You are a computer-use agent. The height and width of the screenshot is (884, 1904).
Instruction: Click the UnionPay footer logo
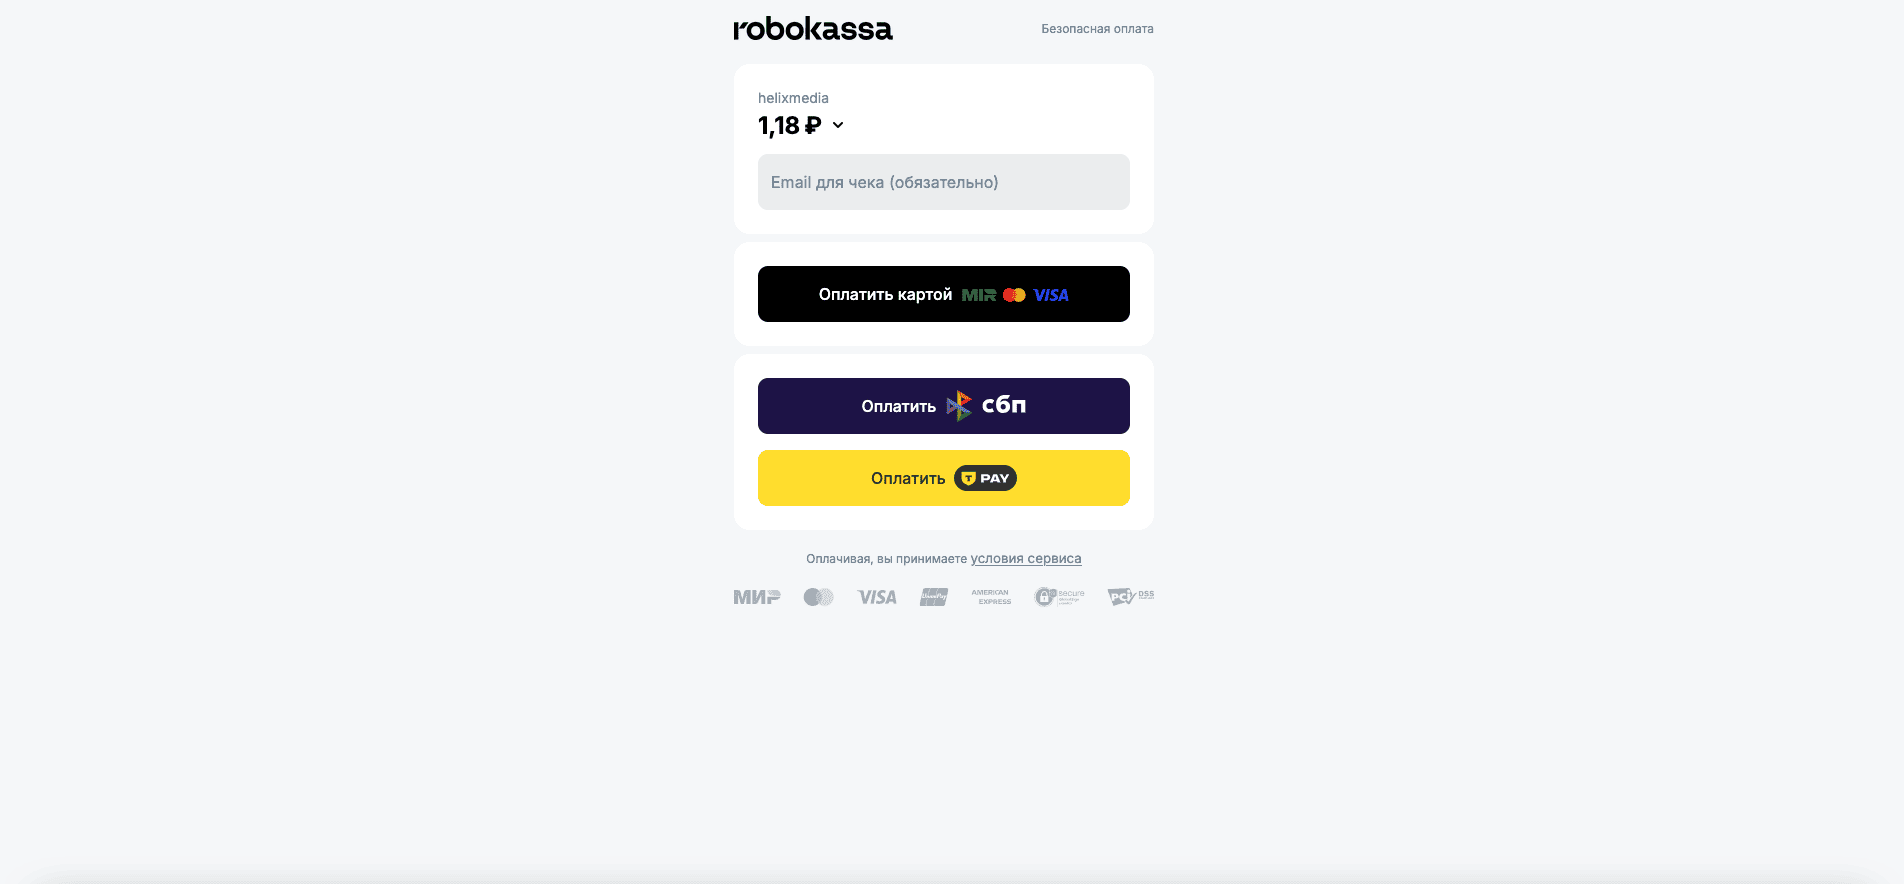point(934,597)
